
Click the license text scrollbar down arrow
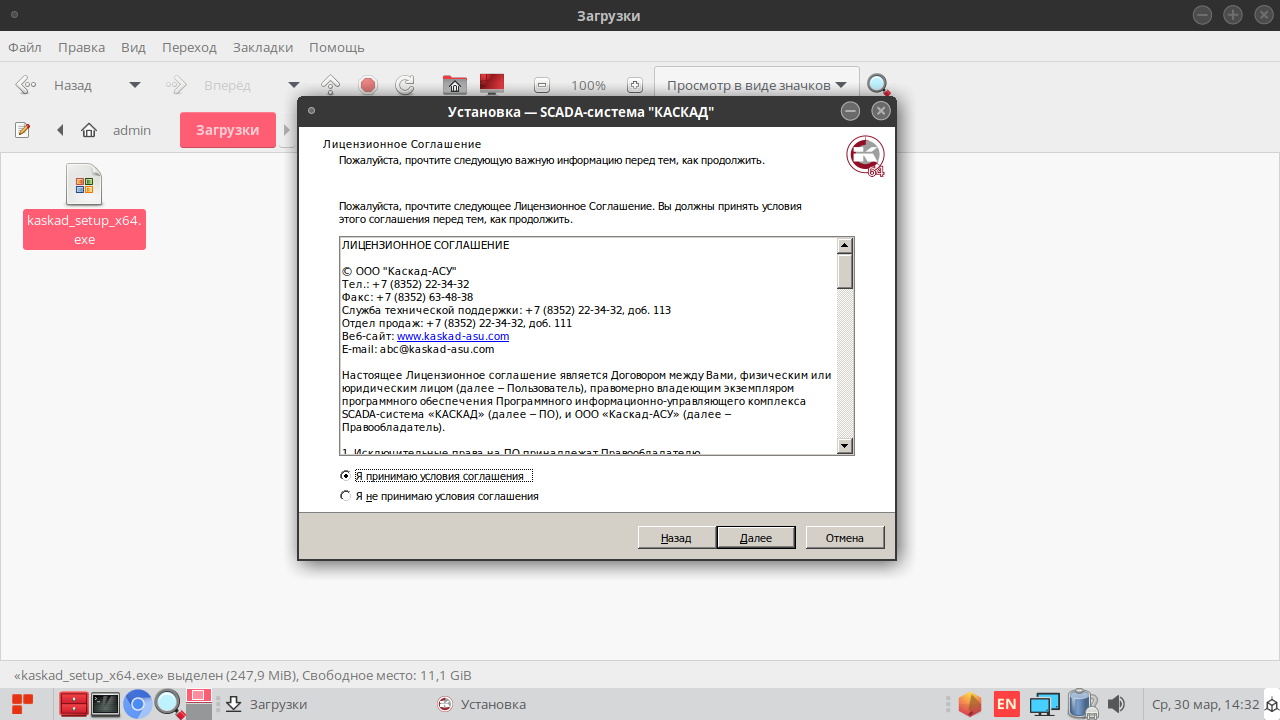point(845,446)
